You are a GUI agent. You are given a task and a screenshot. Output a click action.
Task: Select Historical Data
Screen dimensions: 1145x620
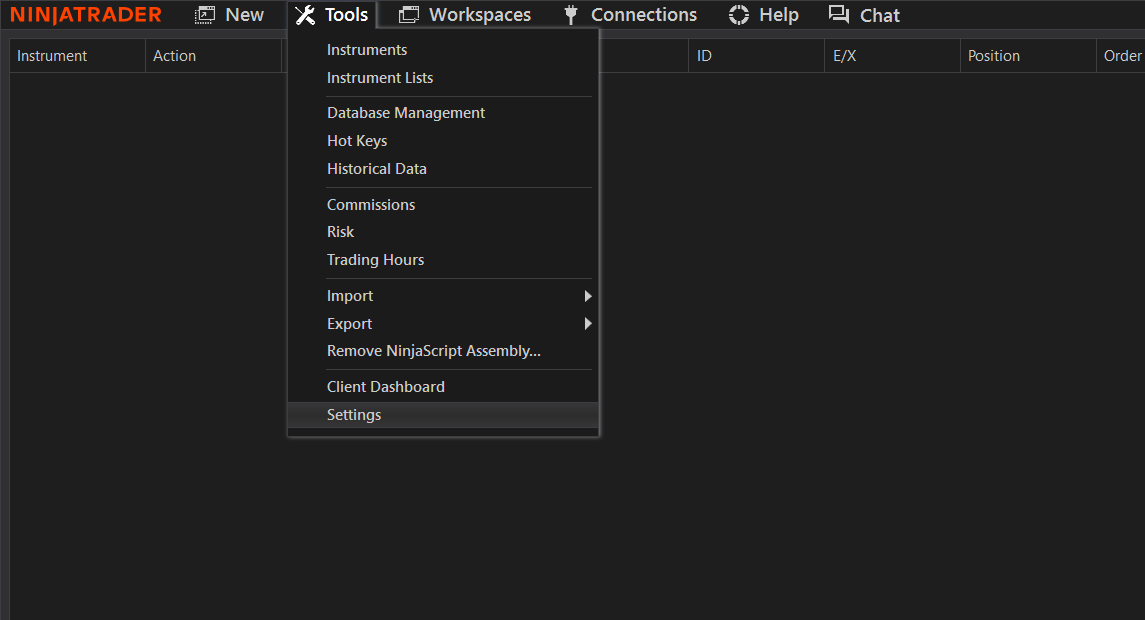tap(377, 169)
